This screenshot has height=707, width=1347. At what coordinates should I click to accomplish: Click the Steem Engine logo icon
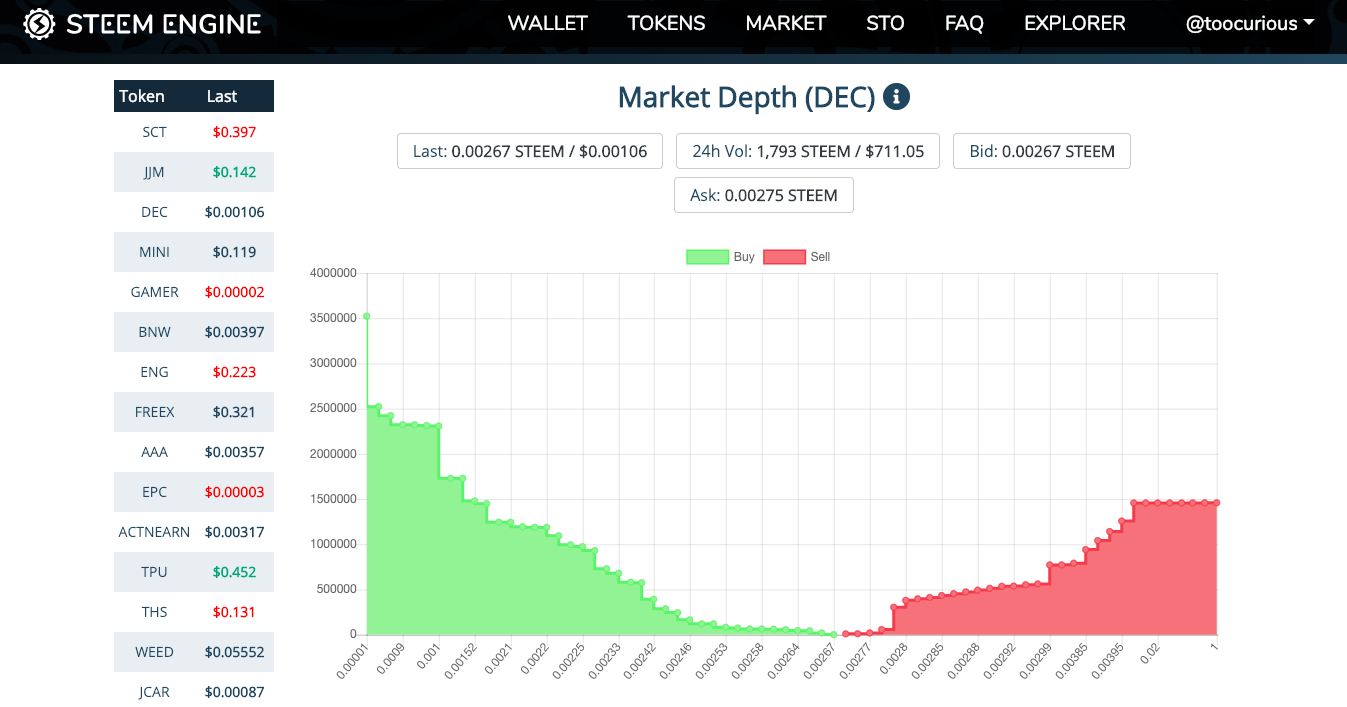(39, 24)
